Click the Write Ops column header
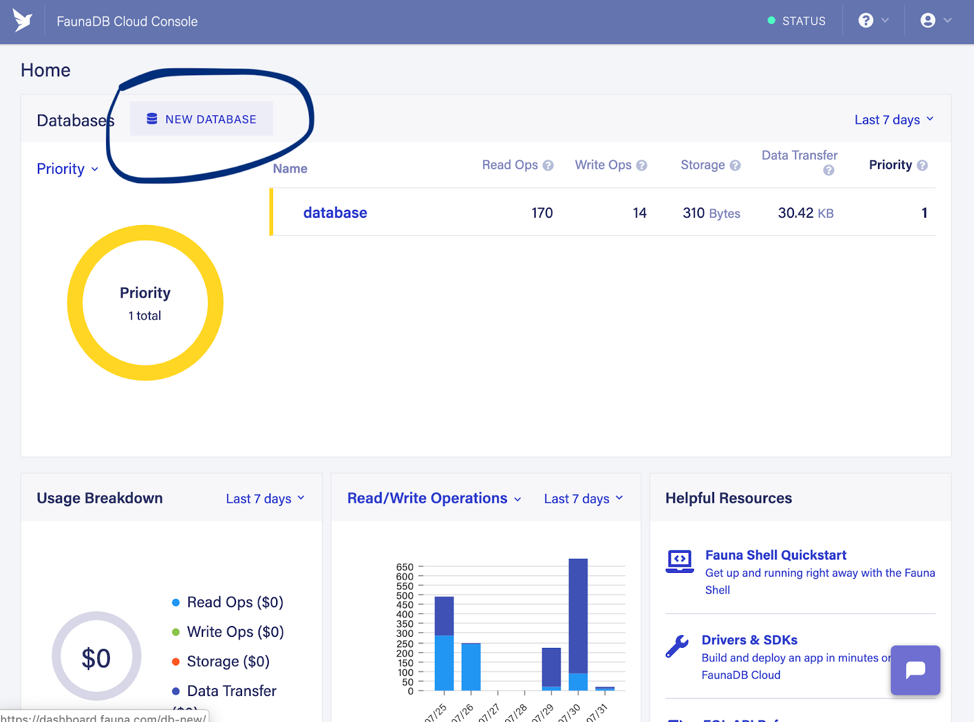 click(x=603, y=165)
